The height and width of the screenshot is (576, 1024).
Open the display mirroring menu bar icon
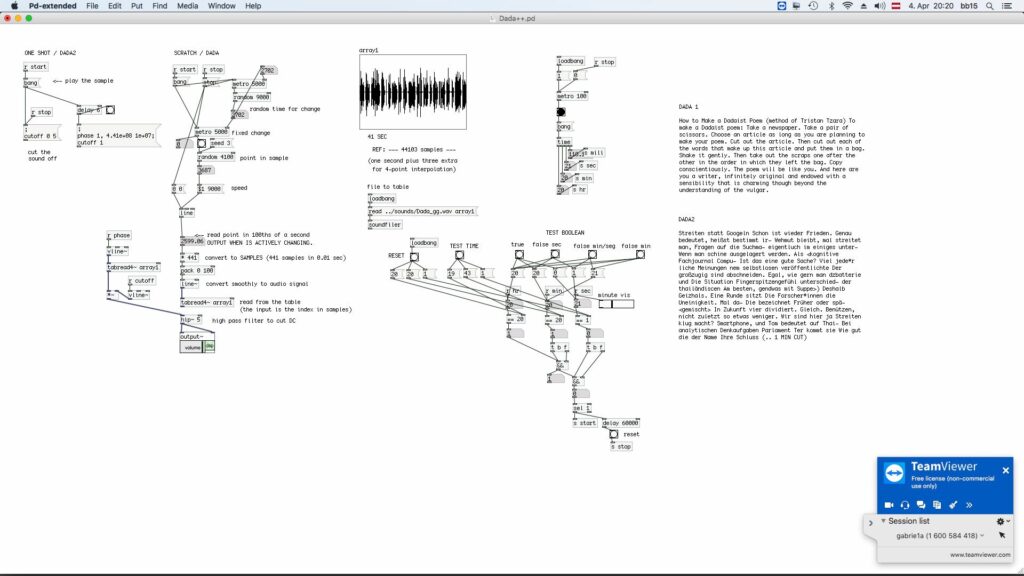coord(797,6)
